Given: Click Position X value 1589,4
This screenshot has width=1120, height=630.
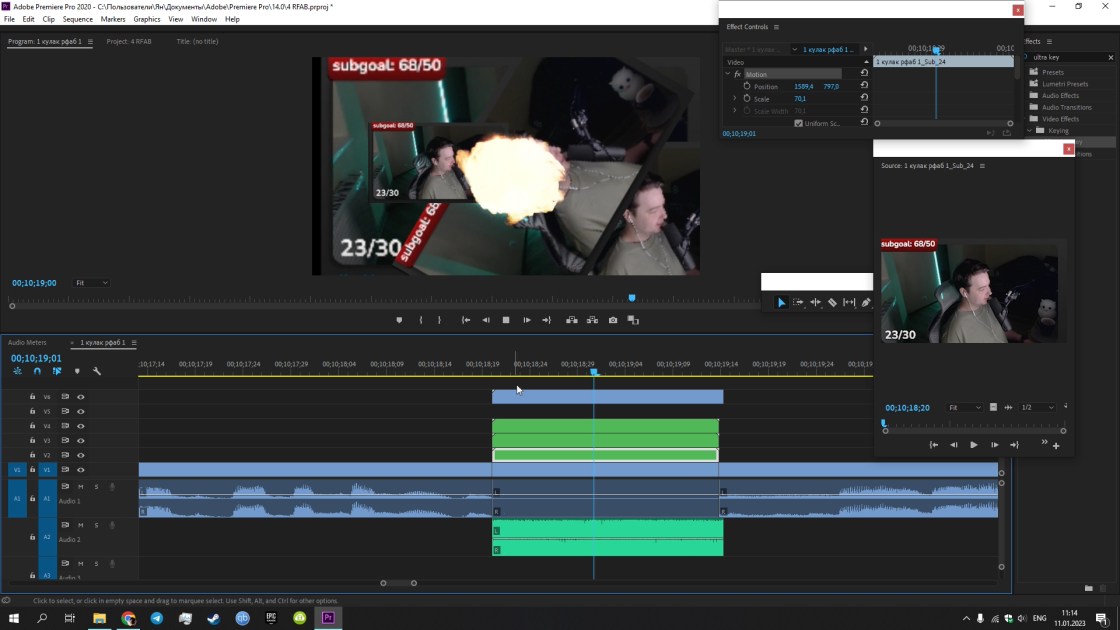Looking at the screenshot, I should pos(804,86).
